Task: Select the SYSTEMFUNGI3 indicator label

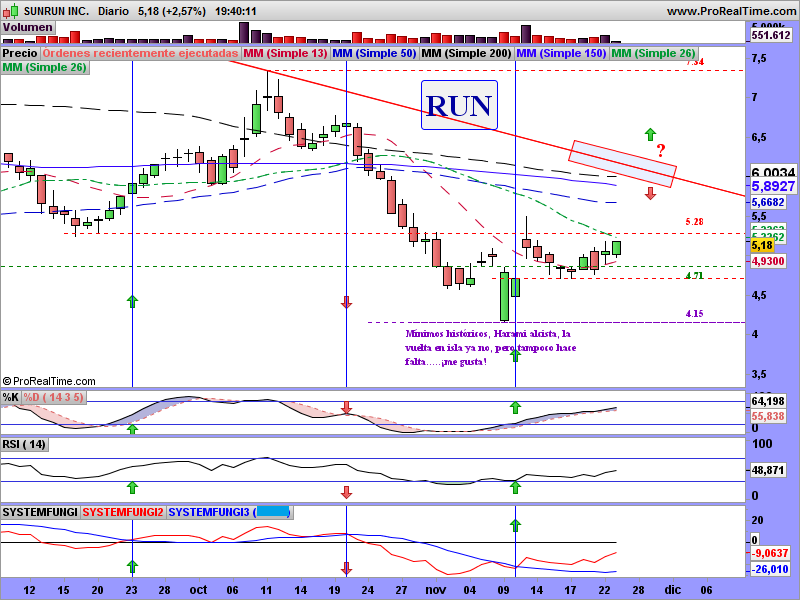Action: point(230,512)
